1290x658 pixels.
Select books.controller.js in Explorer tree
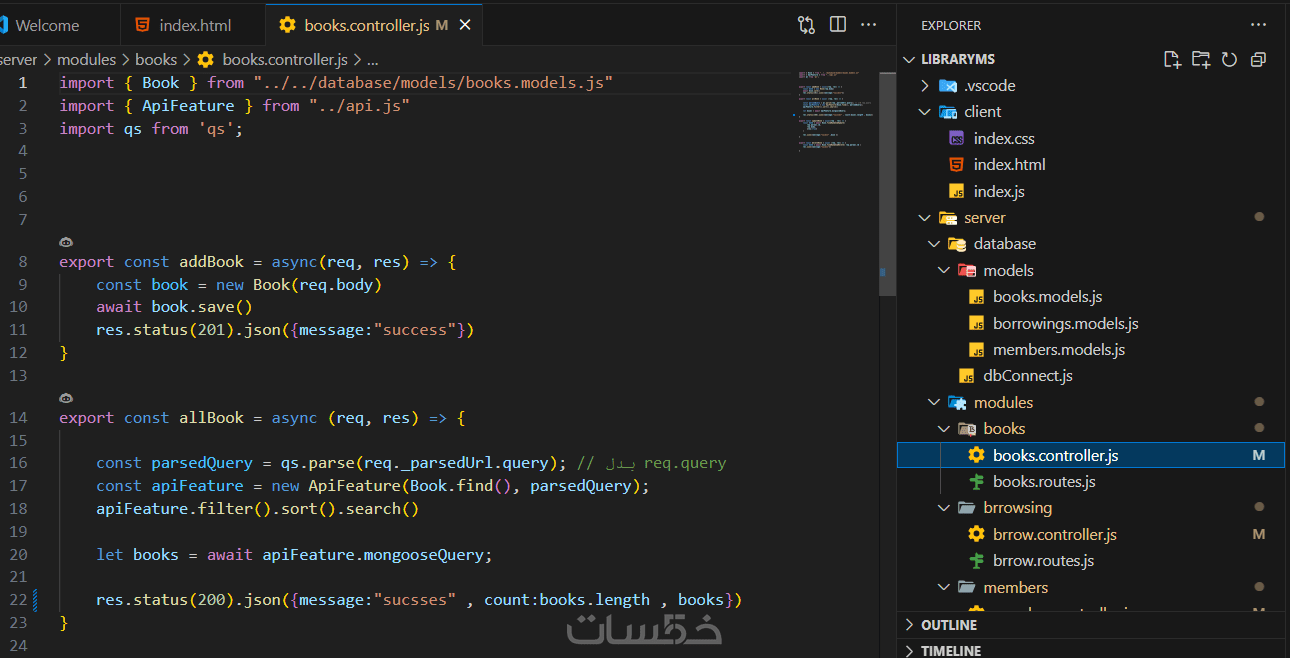point(1091,455)
